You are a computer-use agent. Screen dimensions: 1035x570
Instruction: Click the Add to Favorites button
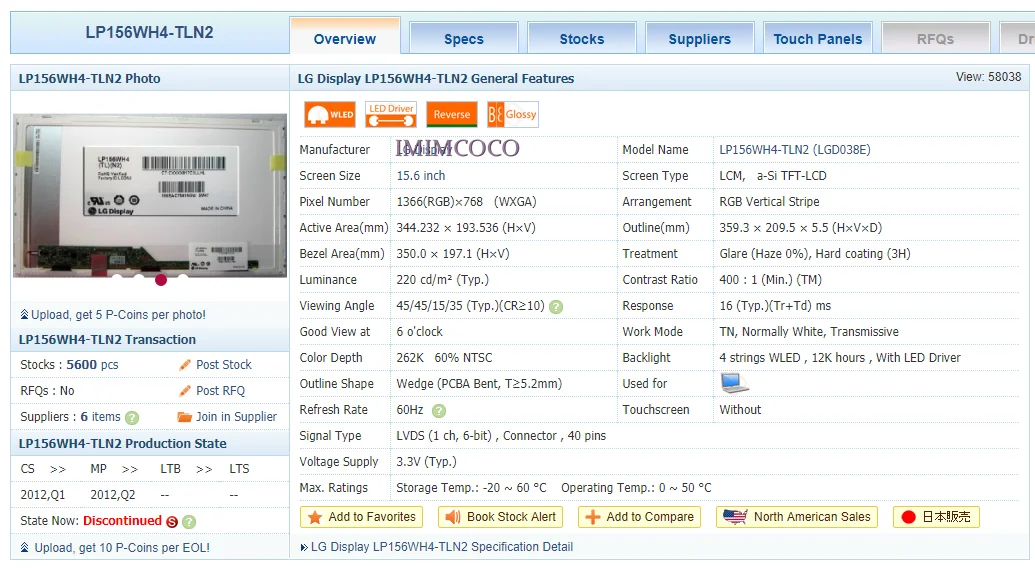point(361,517)
